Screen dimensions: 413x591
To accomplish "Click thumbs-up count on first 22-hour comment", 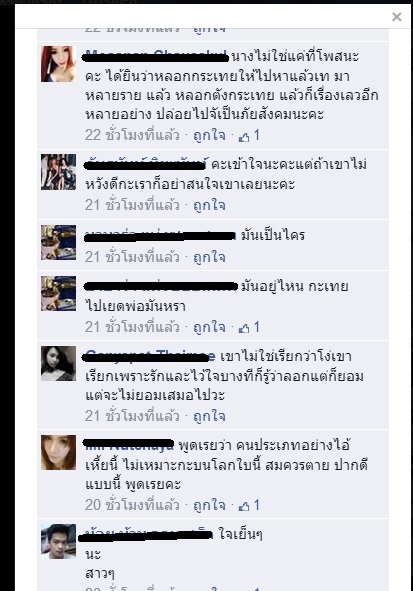I will [249, 135].
